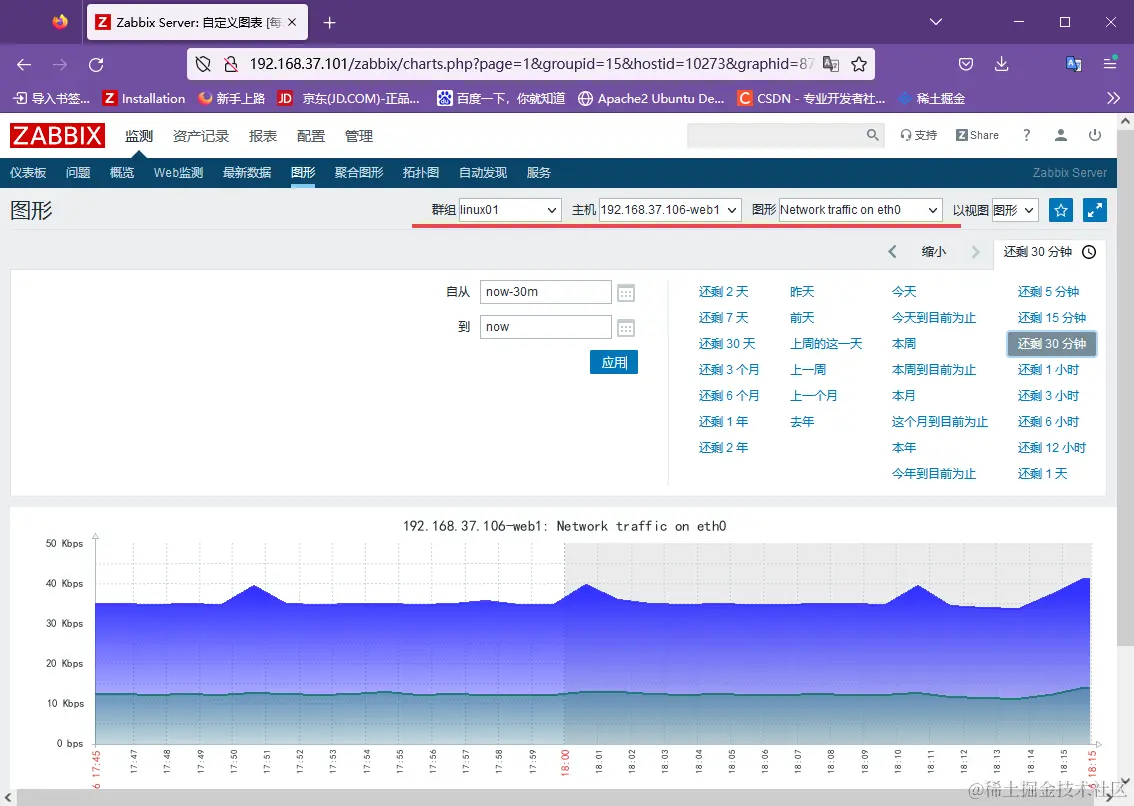Viewport: 1134px width, 806px height.
Task: Go to the 聚合图形 submenu
Action: pyautogui.click(x=359, y=173)
